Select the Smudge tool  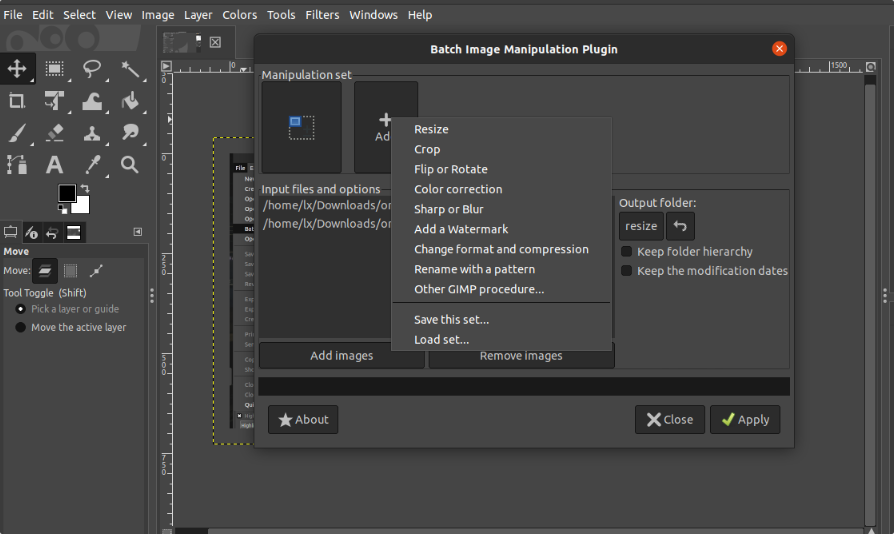[130, 133]
